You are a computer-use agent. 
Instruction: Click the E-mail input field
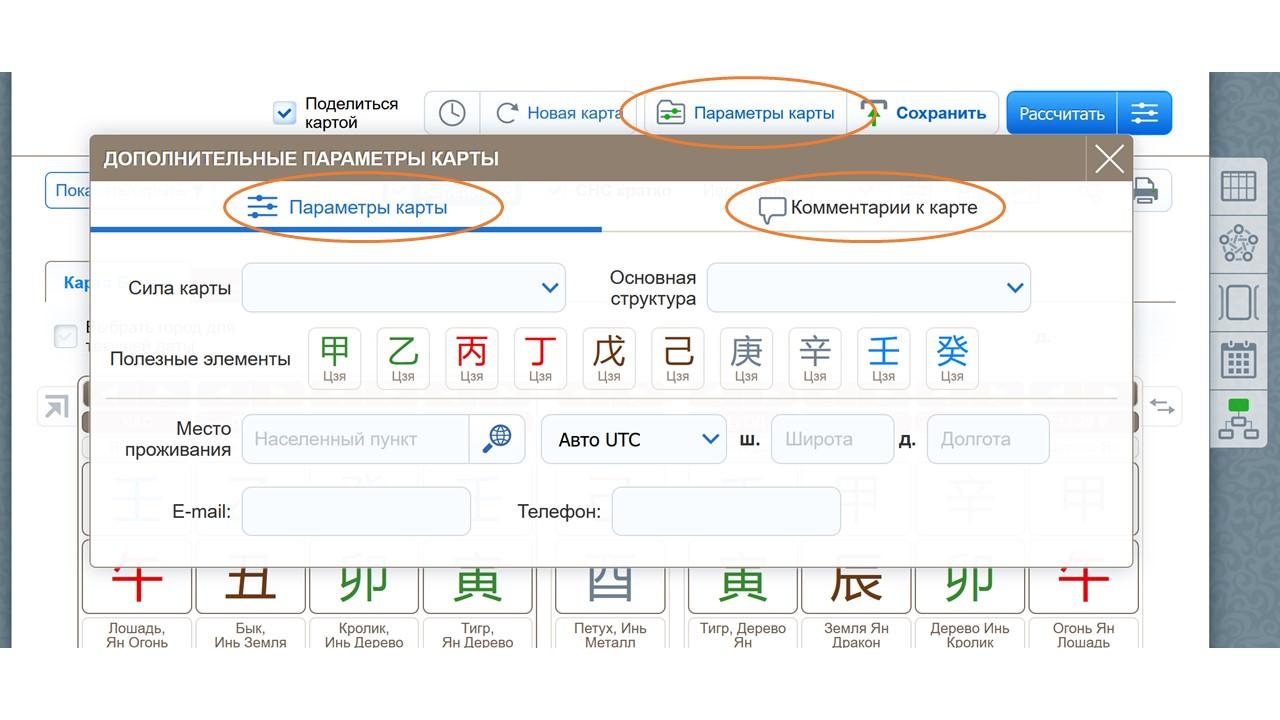click(x=356, y=512)
